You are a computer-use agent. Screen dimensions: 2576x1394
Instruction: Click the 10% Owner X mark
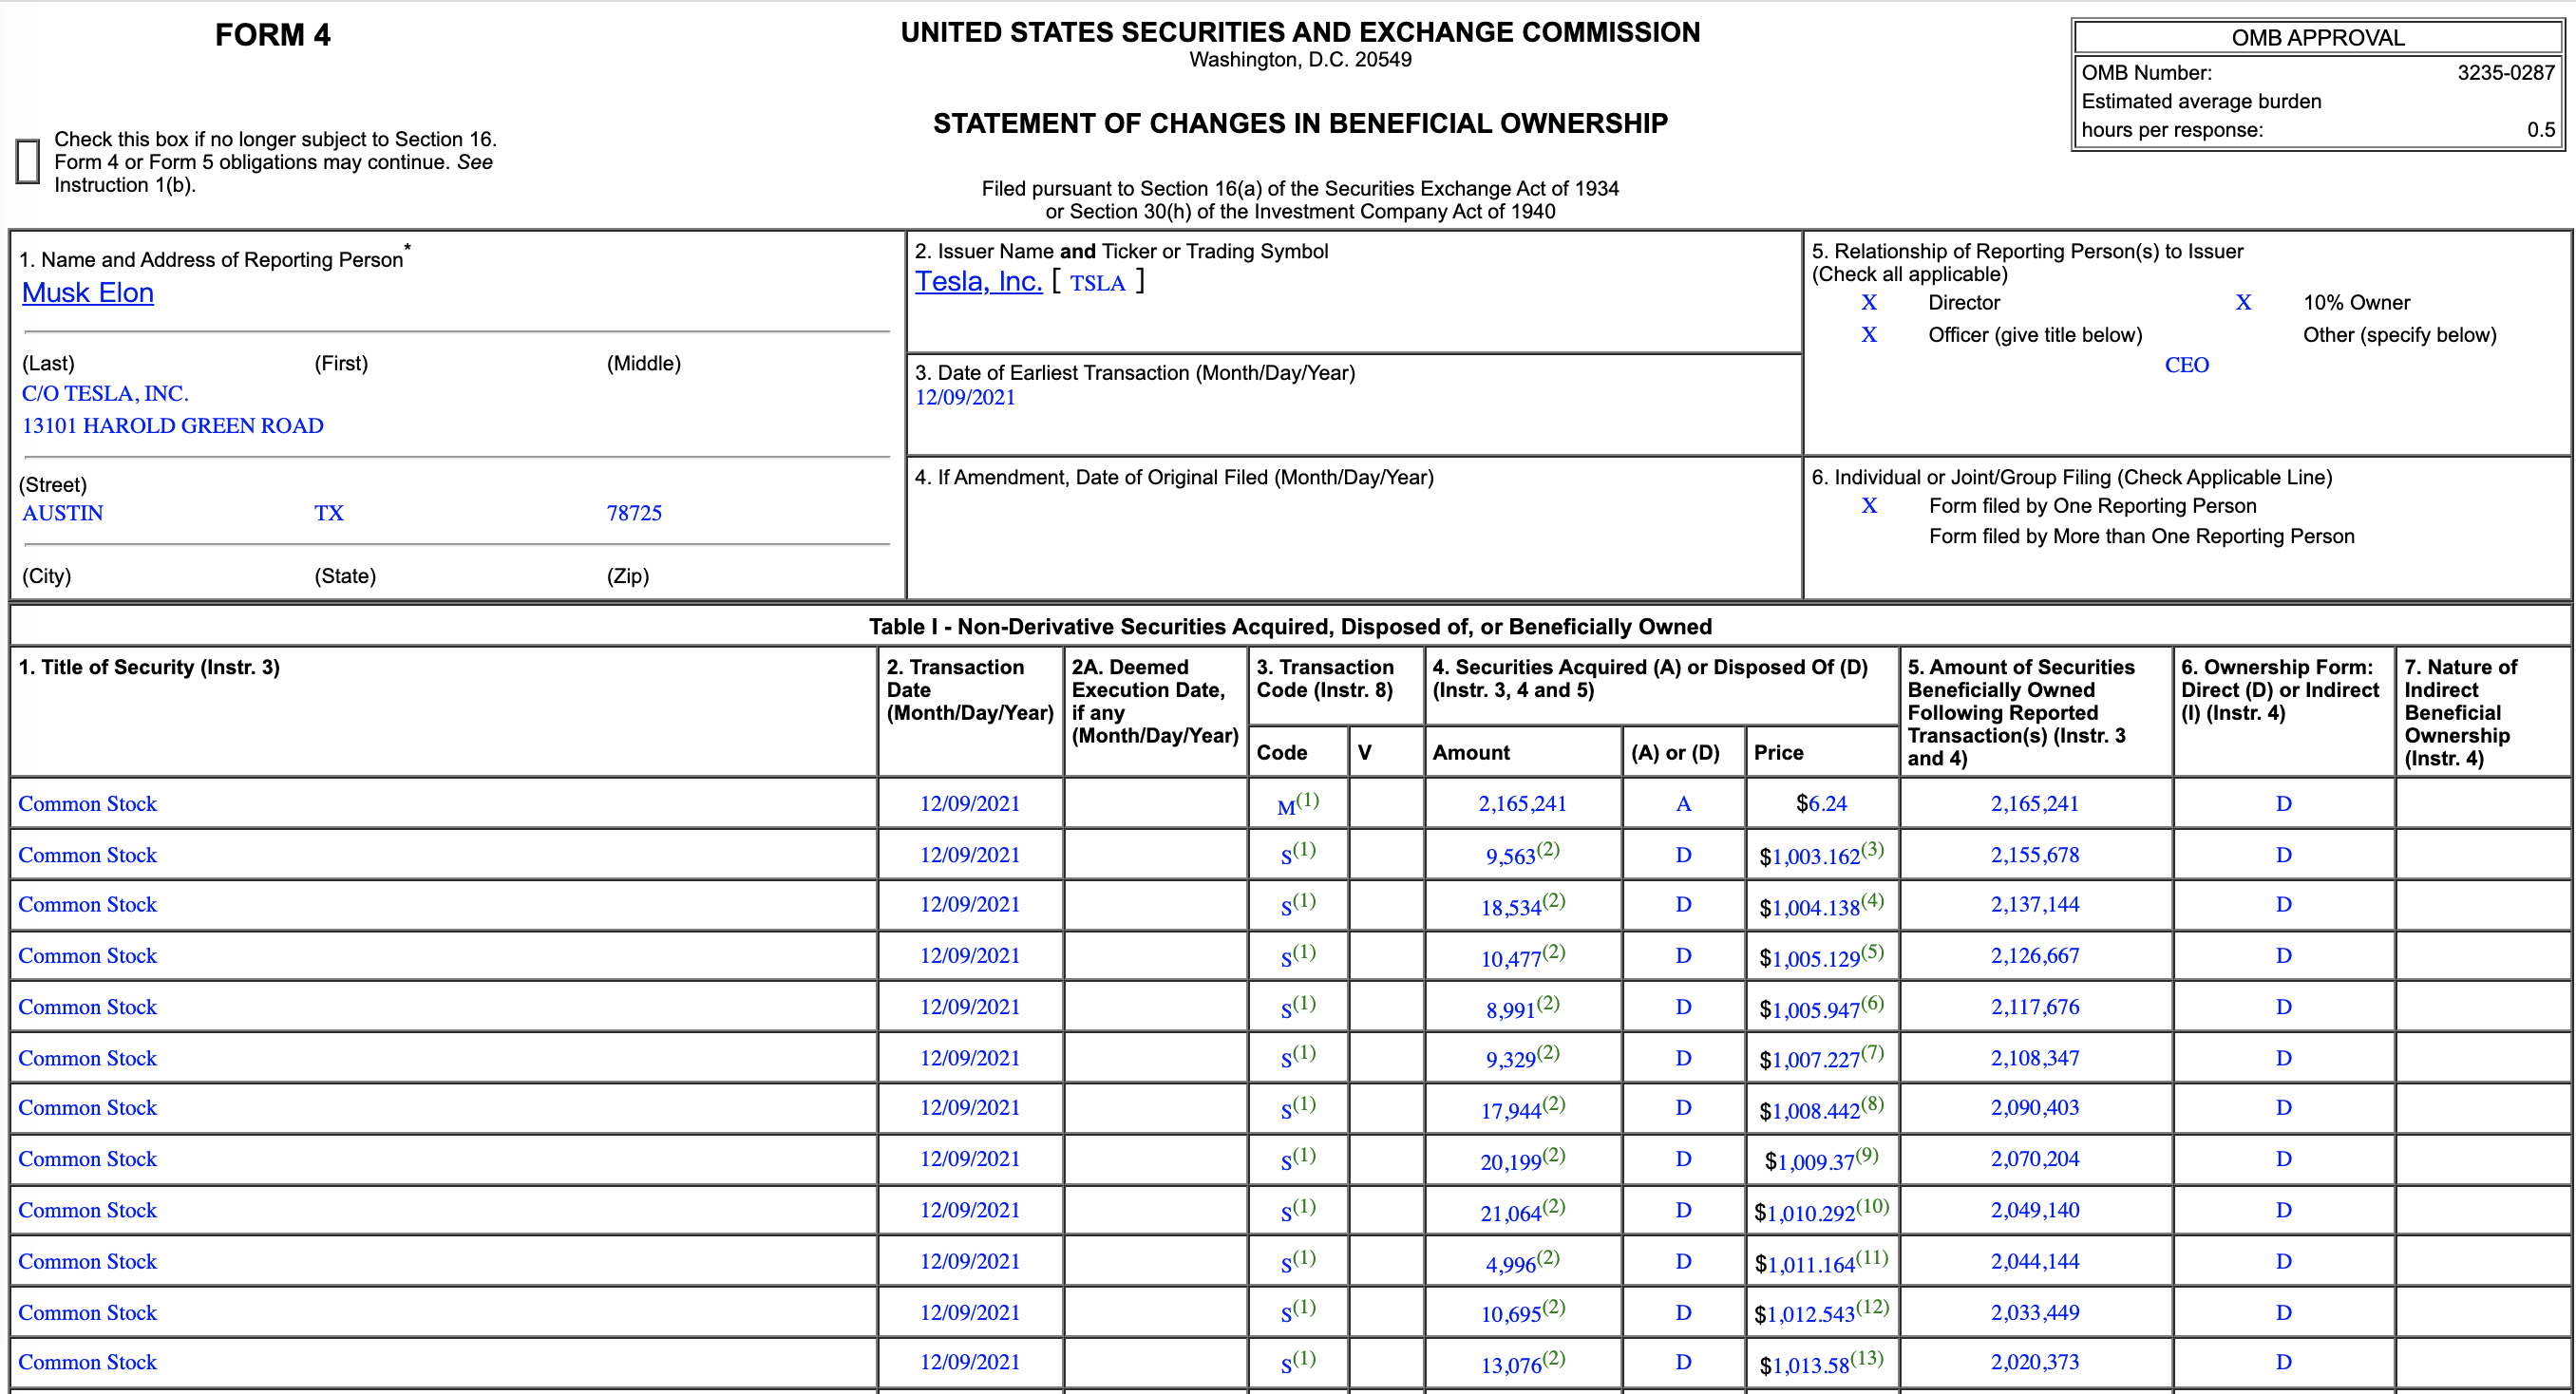(2243, 302)
